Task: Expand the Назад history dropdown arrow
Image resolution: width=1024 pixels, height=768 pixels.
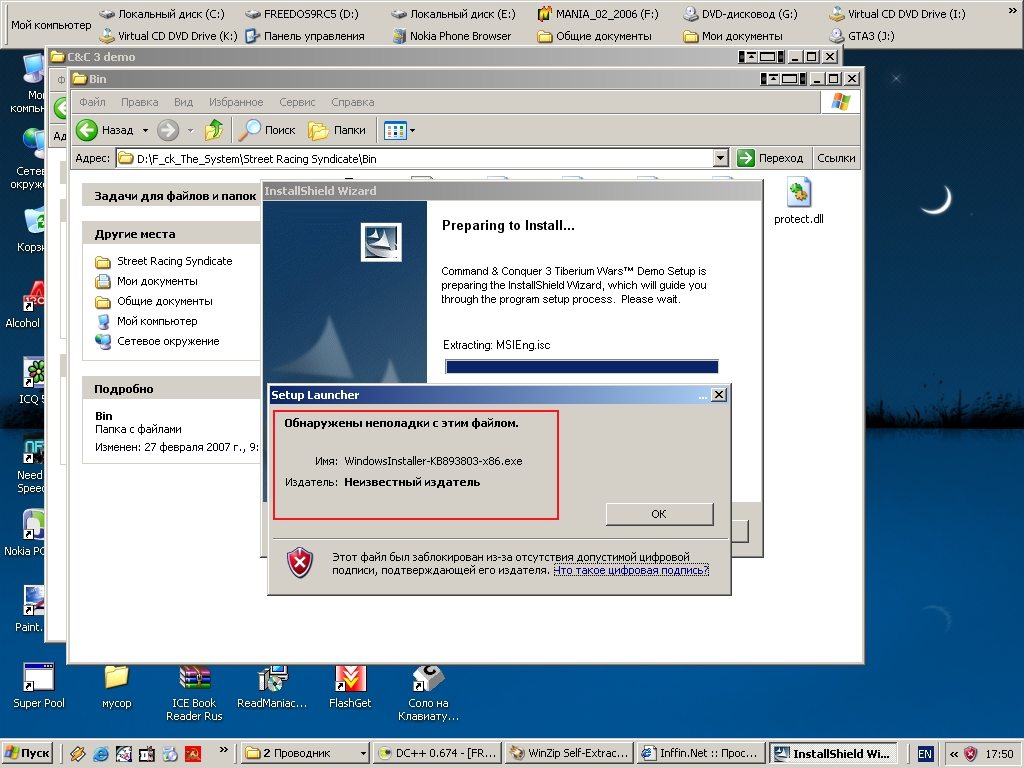Action: [145, 130]
